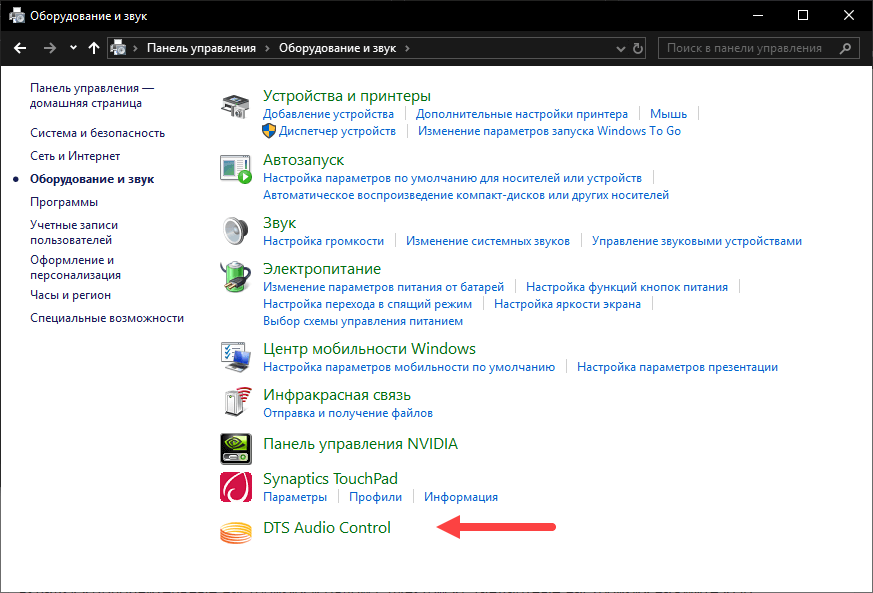Open battery power settings link
Viewport: 873px width, 593px height.
coord(384,287)
